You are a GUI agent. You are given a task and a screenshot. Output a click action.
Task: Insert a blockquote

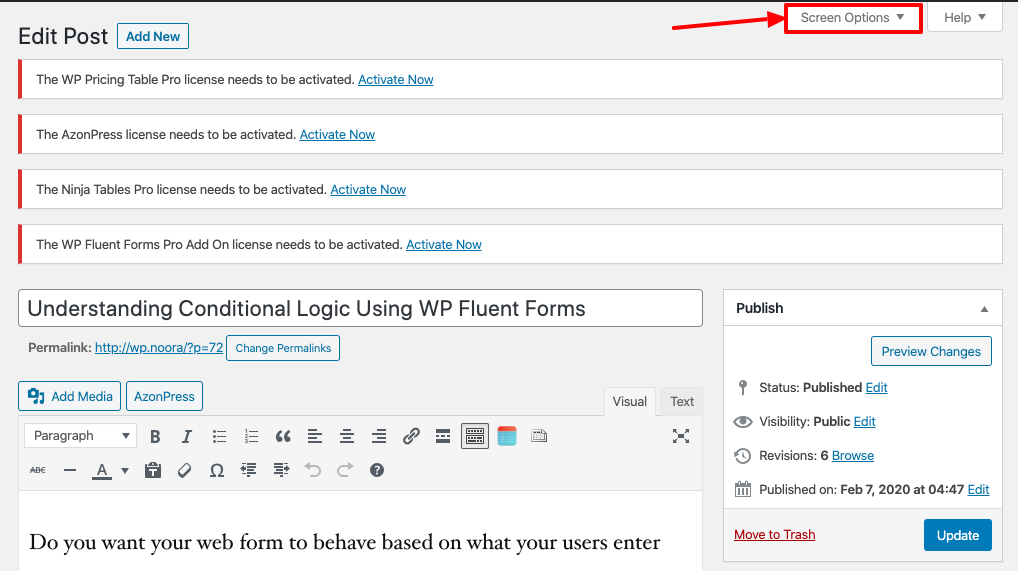point(283,436)
